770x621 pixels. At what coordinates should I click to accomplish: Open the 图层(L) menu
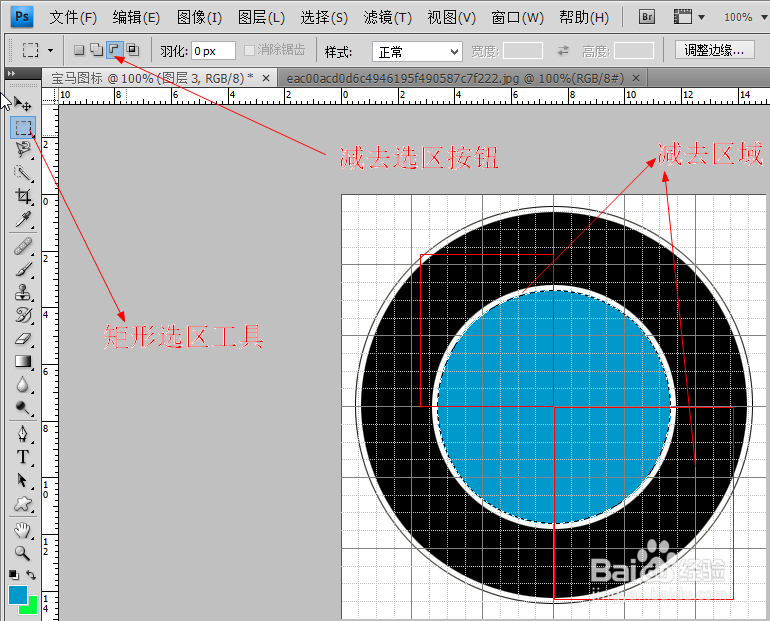pos(261,18)
